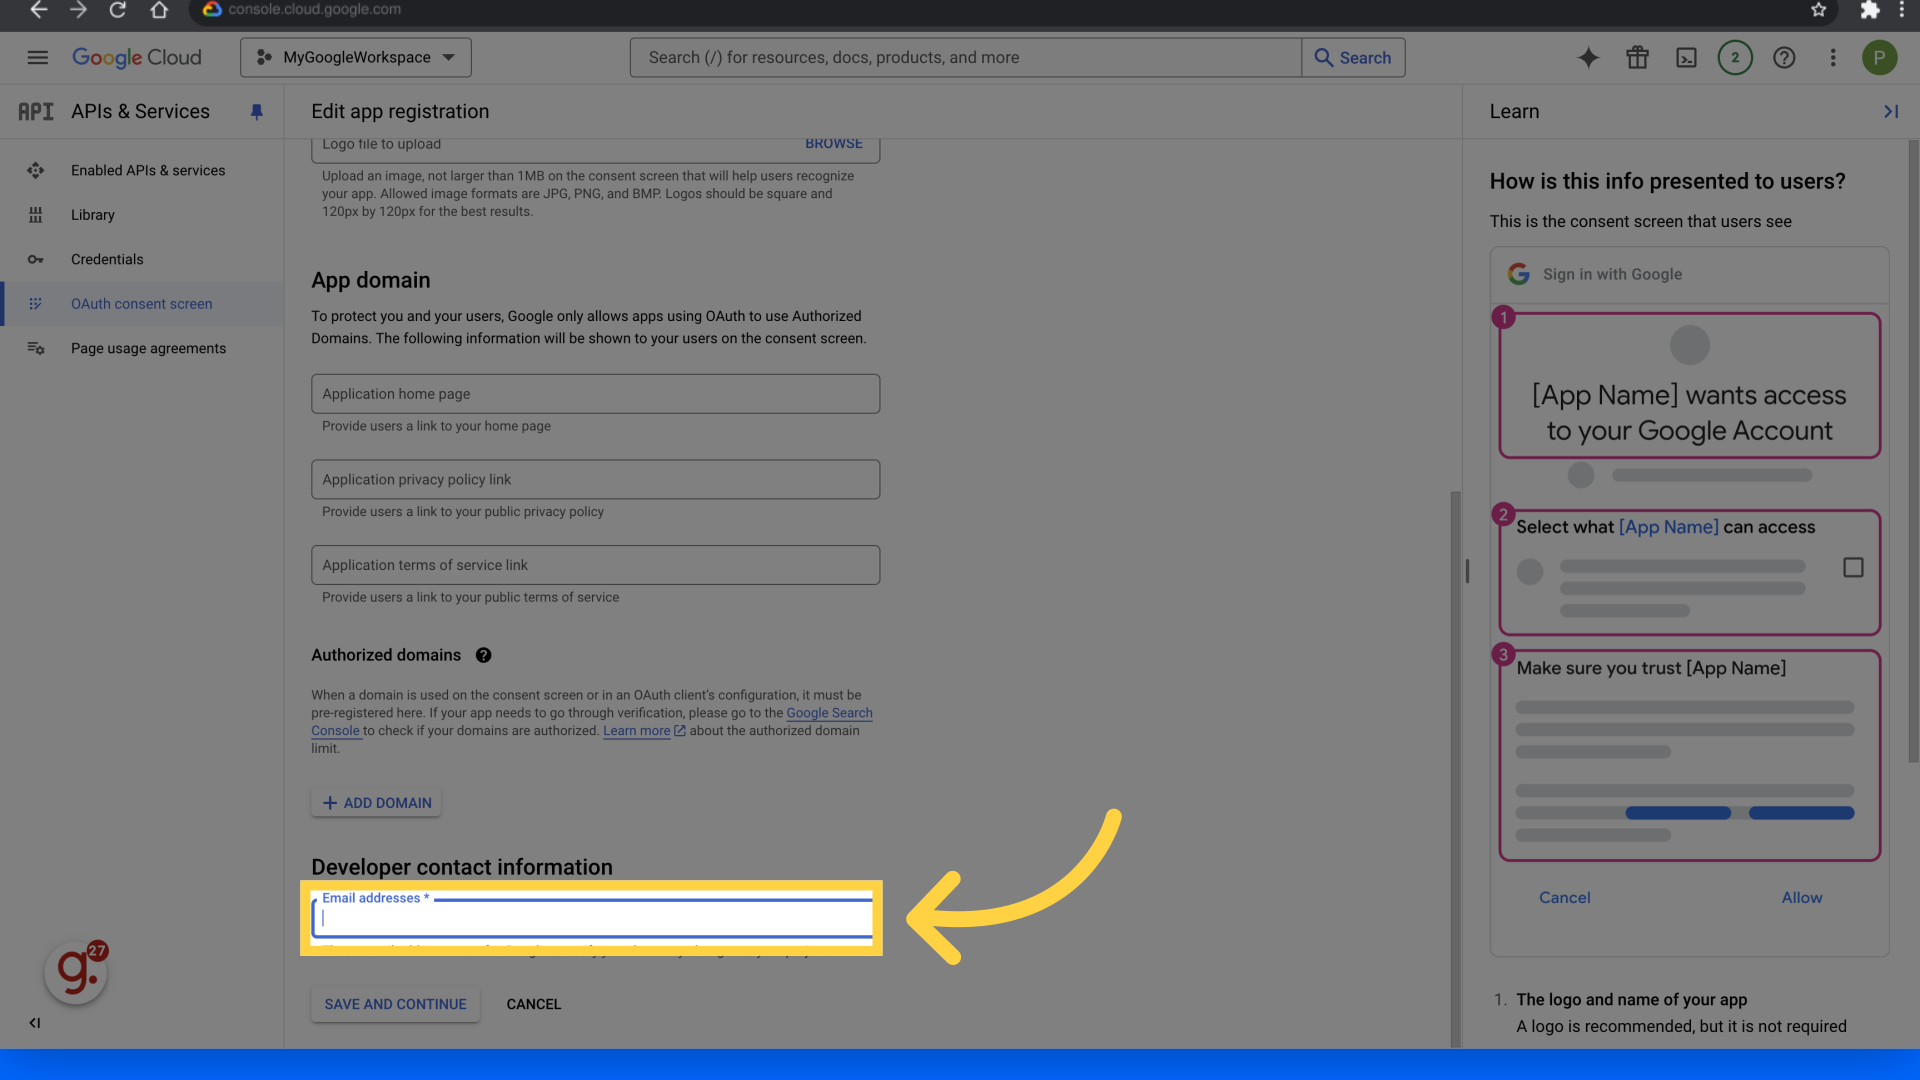This screenshot has width=1920, height=1080.
Task: Open notifications badge showing 2
Action: pos(1735,58)
